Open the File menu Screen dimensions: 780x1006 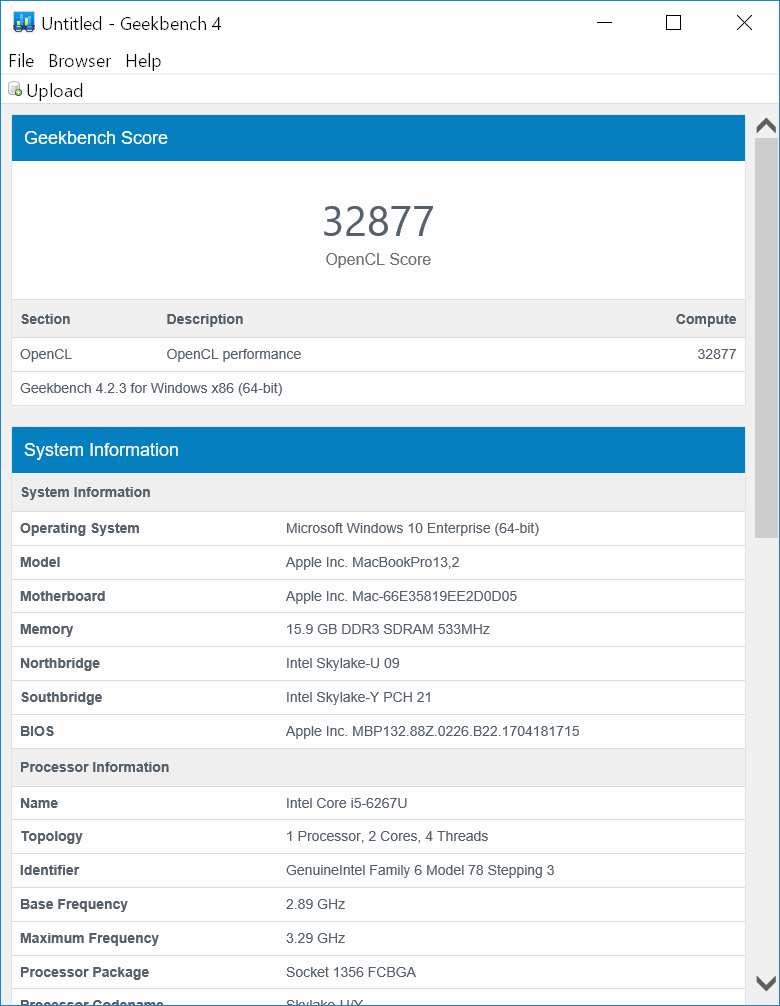(x=21, y=61)
